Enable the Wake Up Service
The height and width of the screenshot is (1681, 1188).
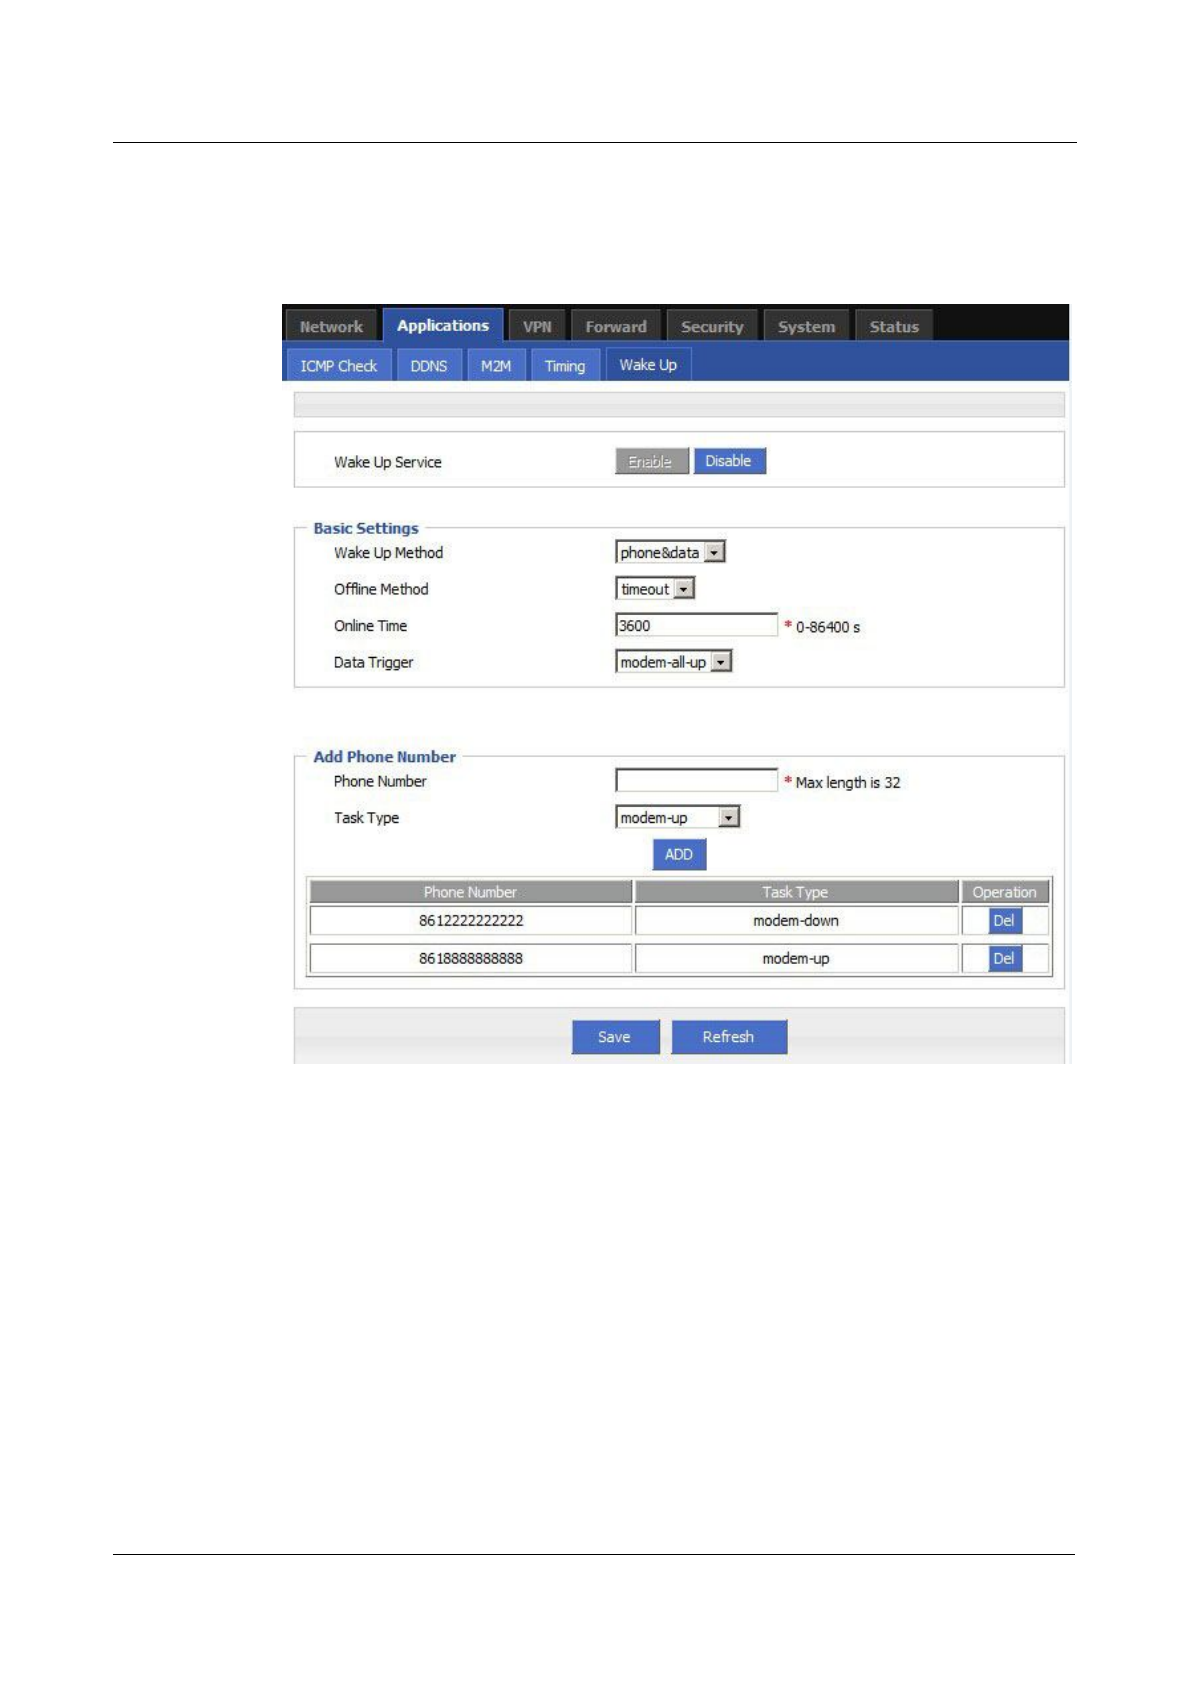point(651,461)
